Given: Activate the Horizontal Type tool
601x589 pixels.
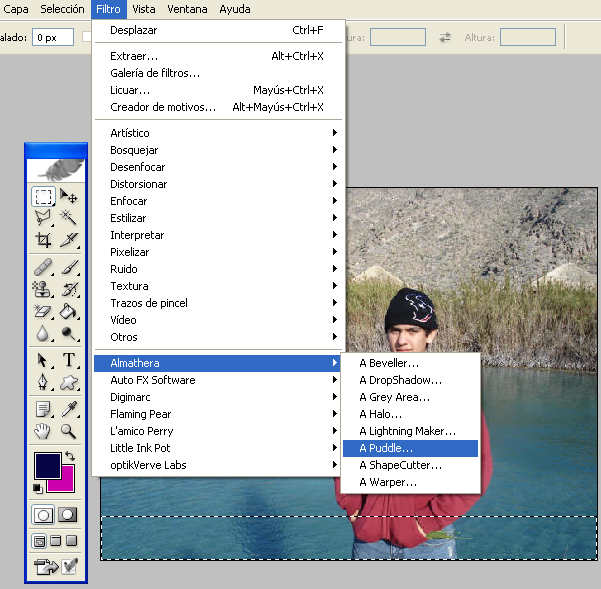Looking at the screenshot, I should (x=69, y=360).
